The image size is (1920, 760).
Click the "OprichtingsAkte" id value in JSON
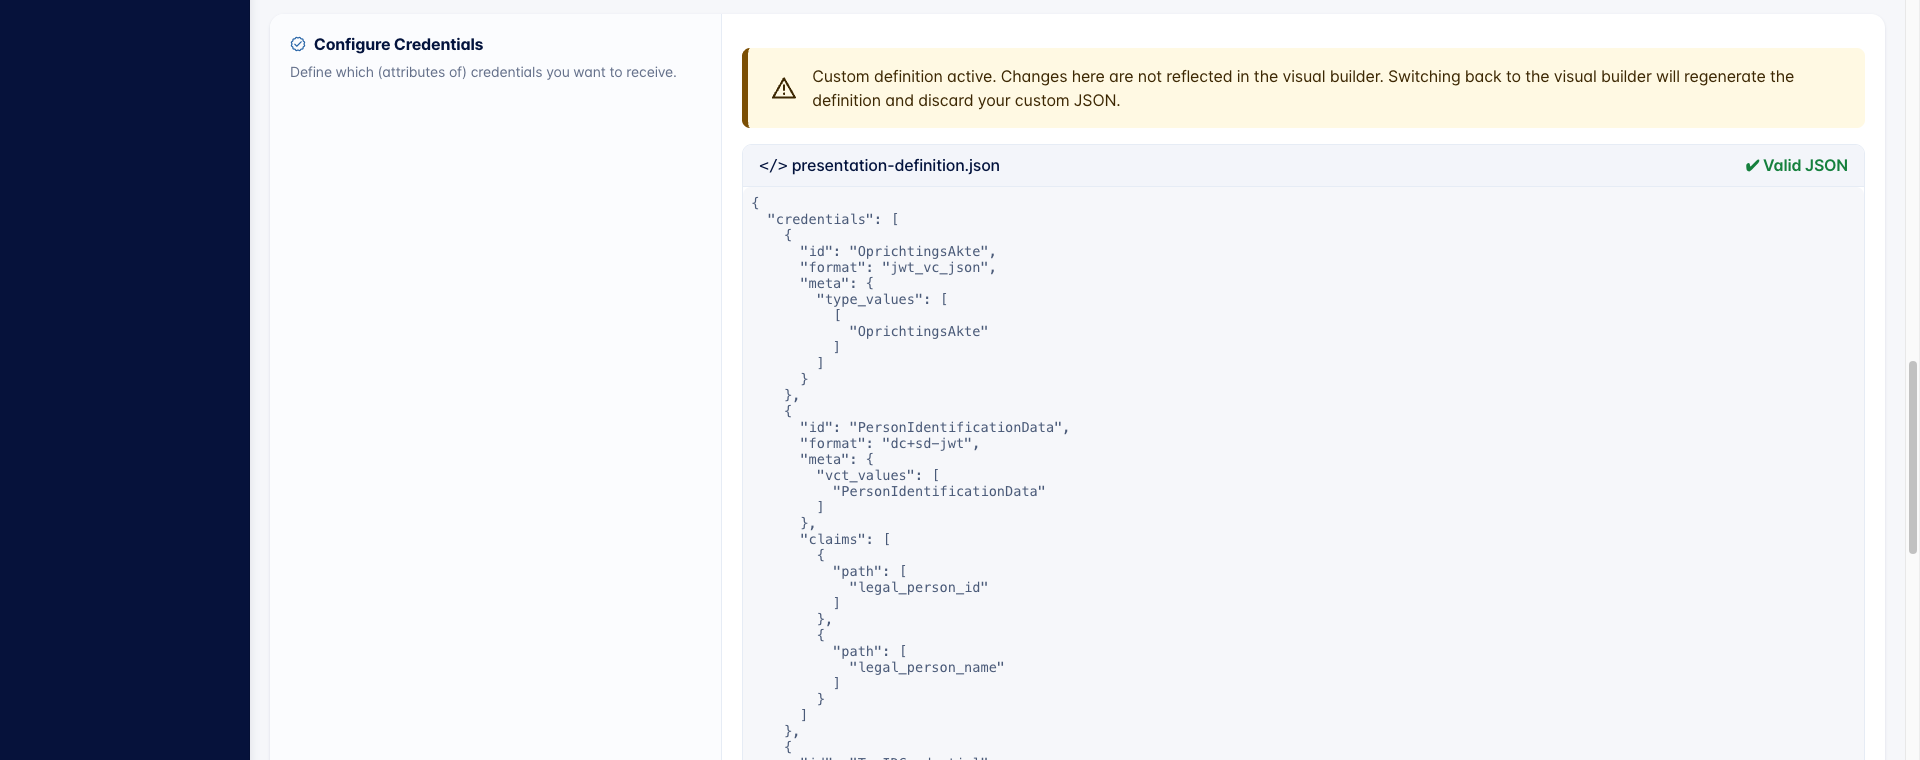click(x=918, y=251)
